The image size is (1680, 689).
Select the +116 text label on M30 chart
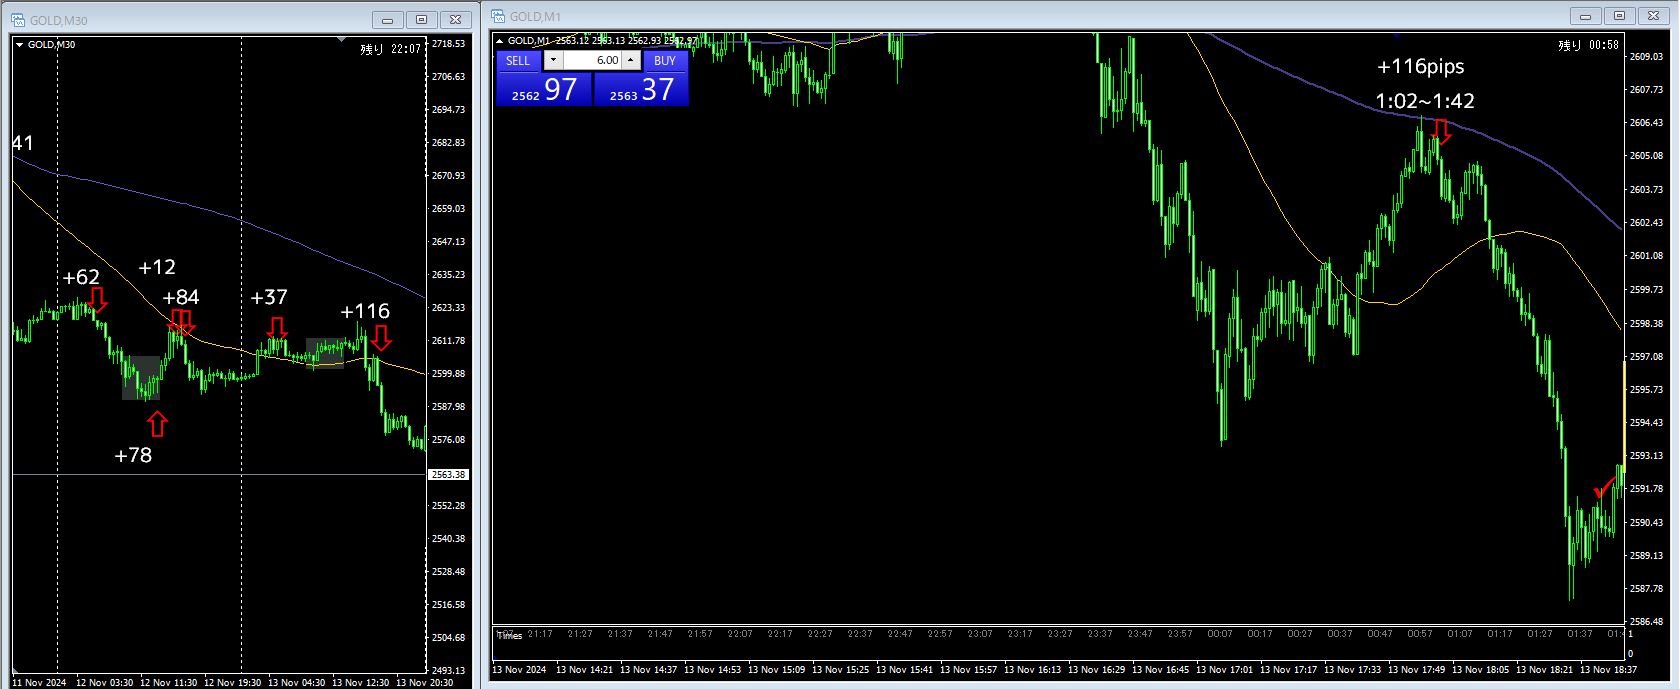365,311
